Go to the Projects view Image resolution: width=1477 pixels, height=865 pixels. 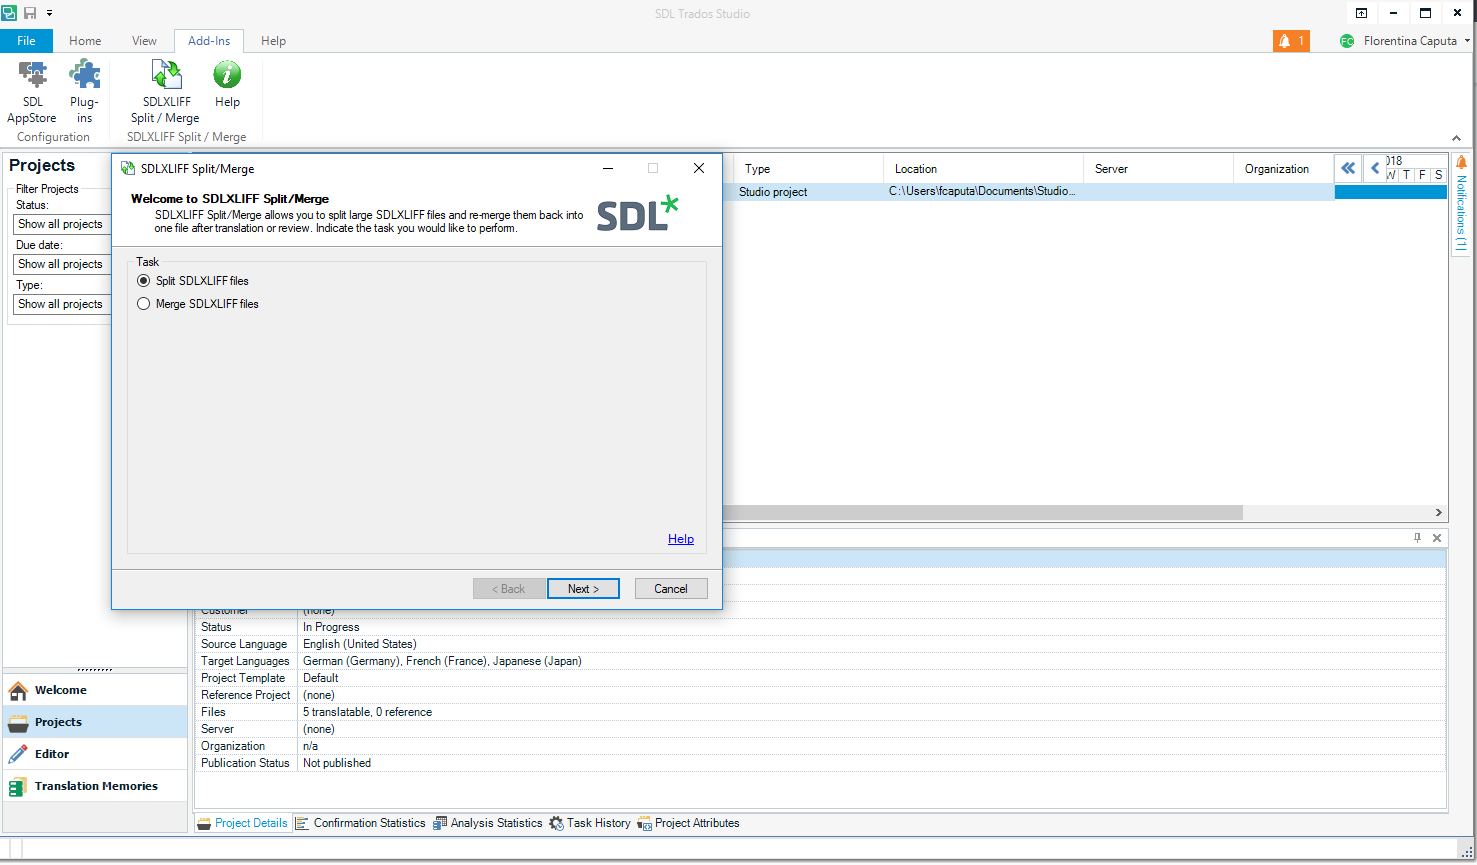pos(95,722)
